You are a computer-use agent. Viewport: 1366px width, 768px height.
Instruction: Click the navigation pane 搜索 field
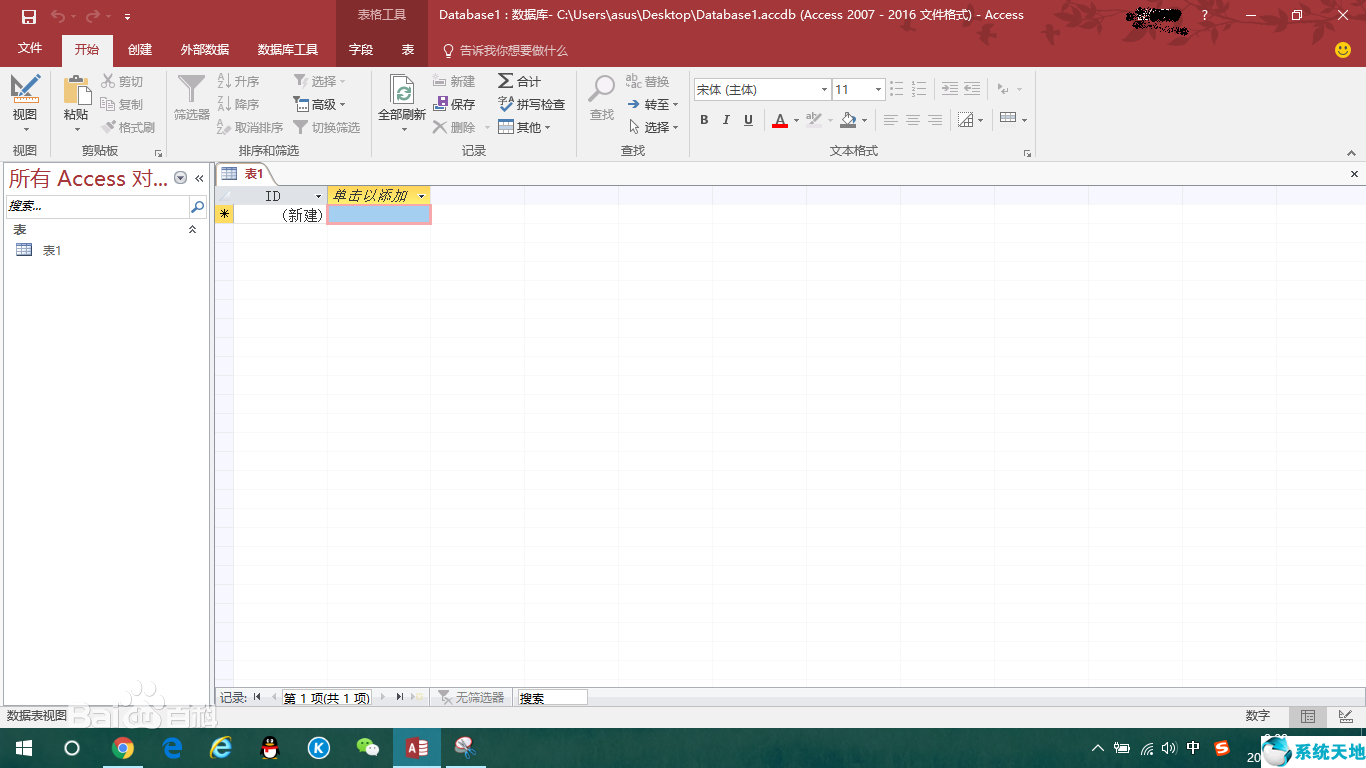coord(97,206)
